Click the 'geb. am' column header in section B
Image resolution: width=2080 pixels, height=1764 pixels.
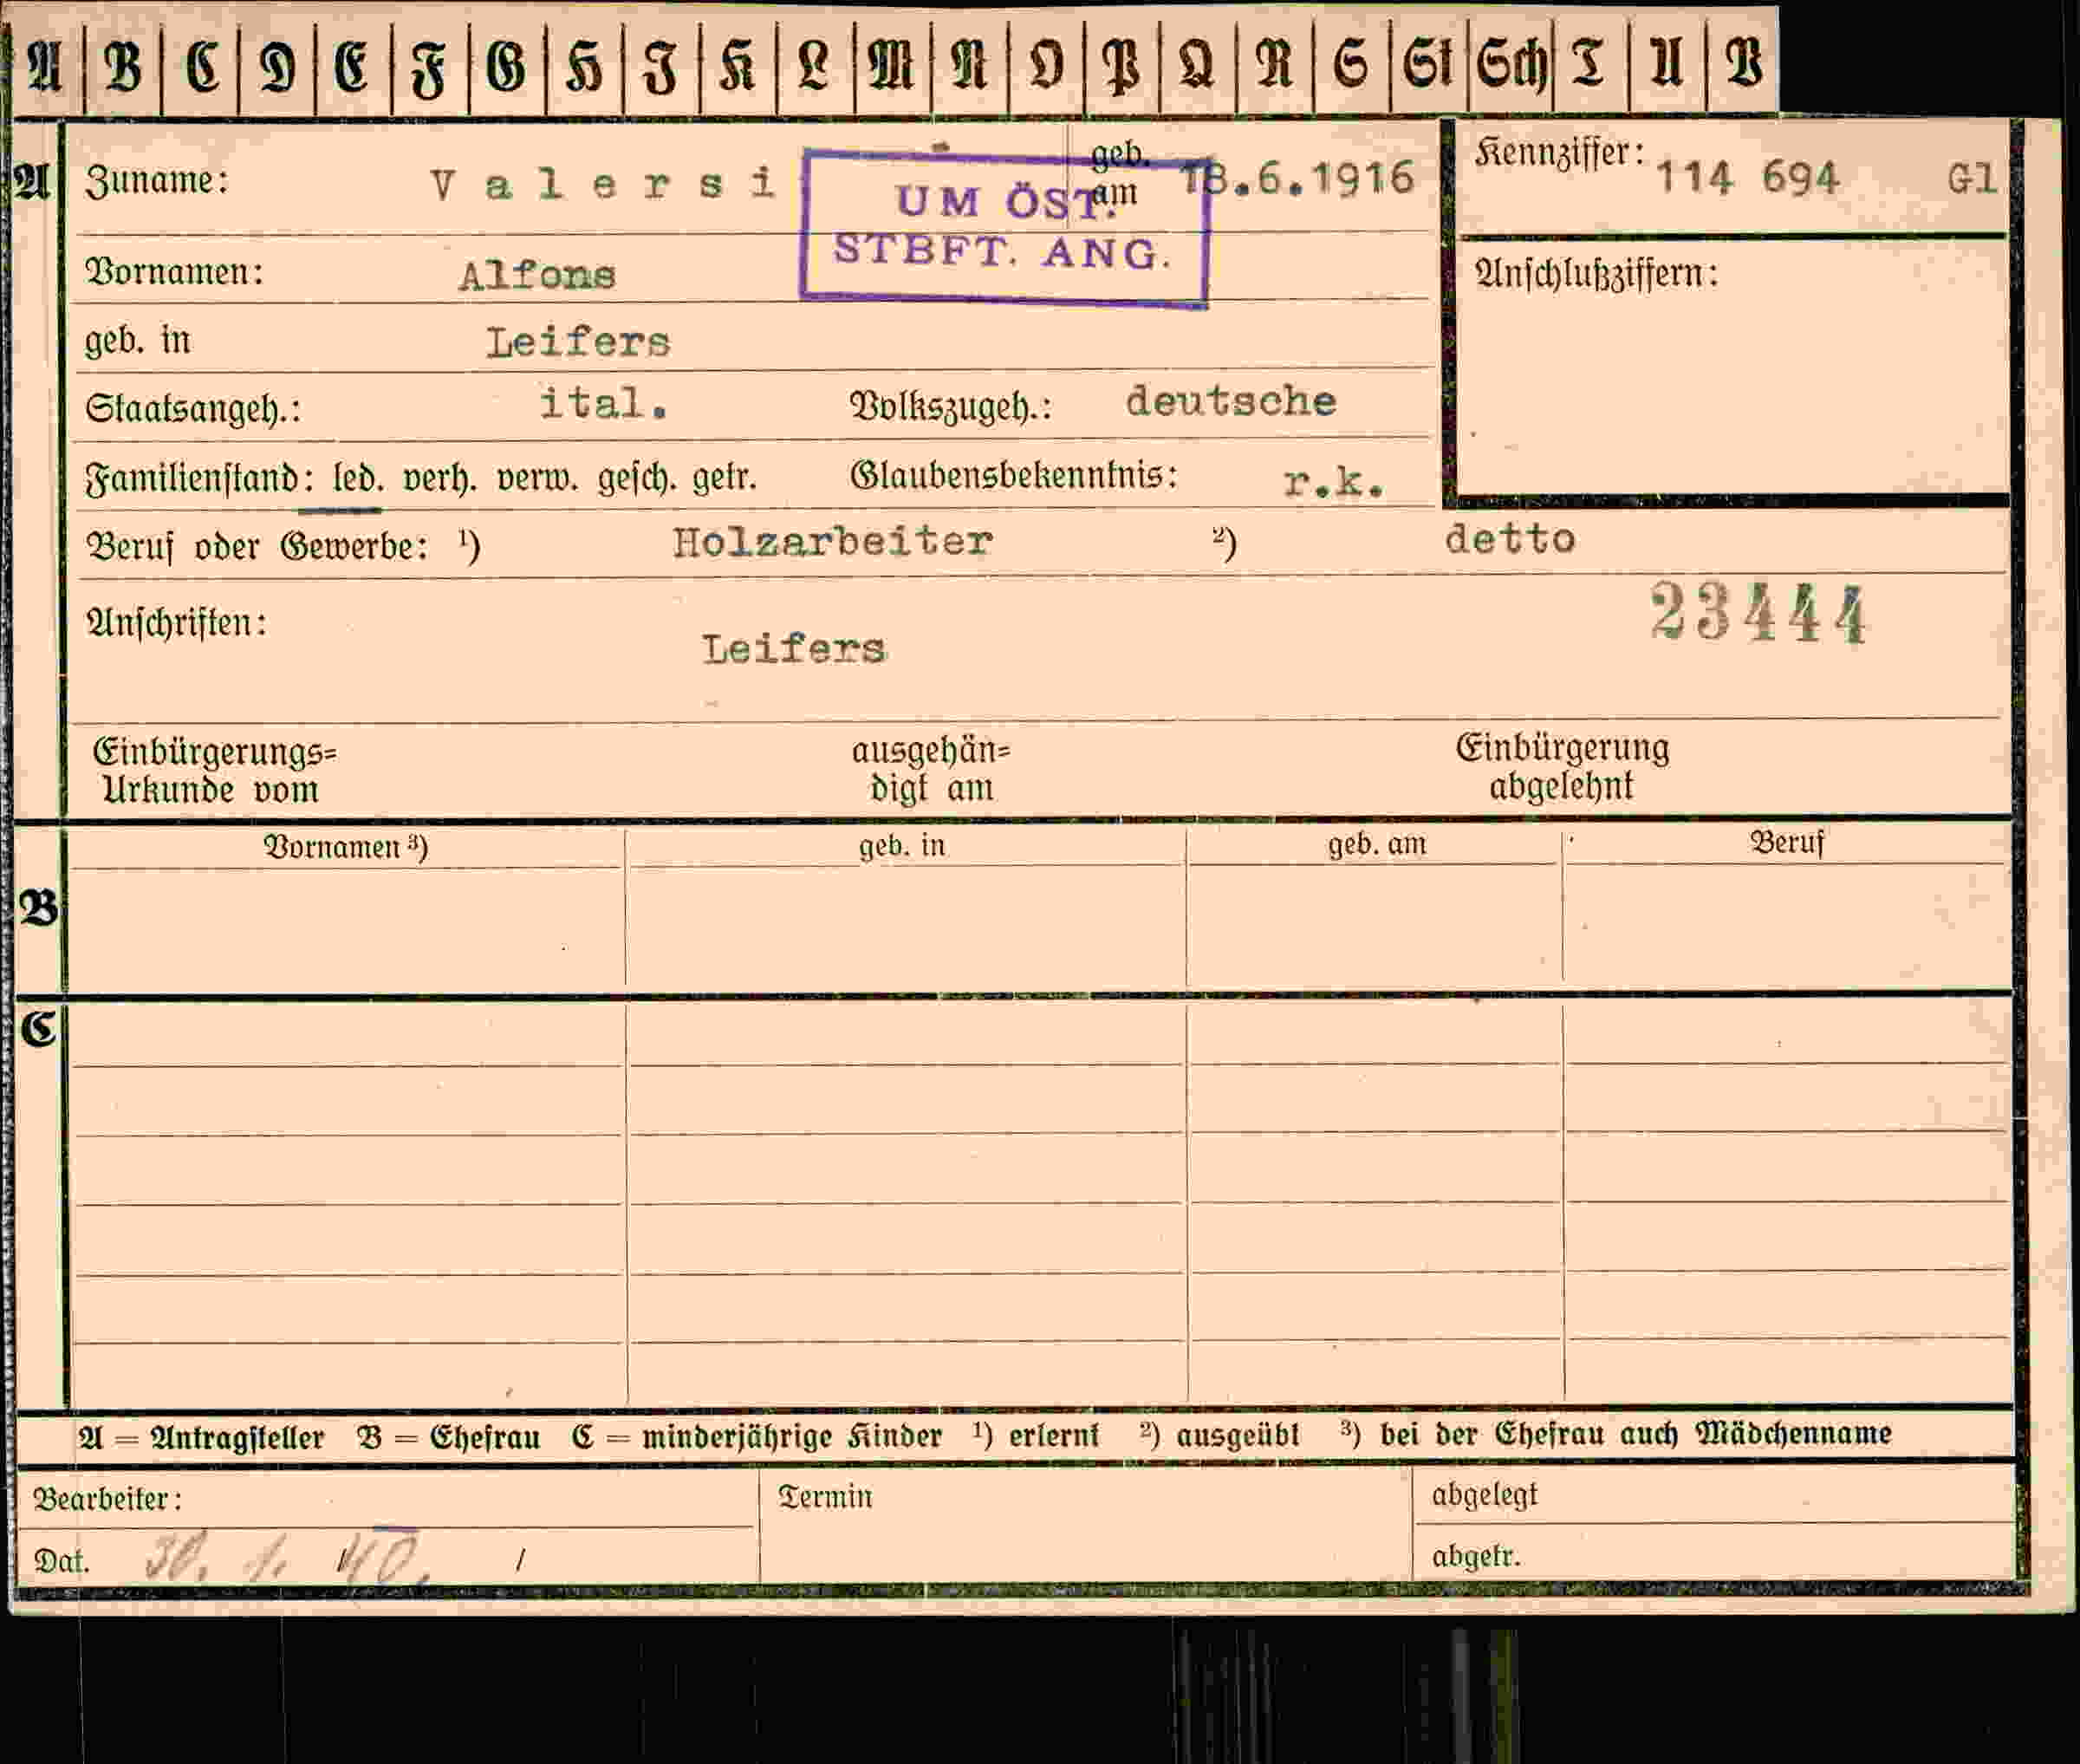click(x=1377, y=845)
